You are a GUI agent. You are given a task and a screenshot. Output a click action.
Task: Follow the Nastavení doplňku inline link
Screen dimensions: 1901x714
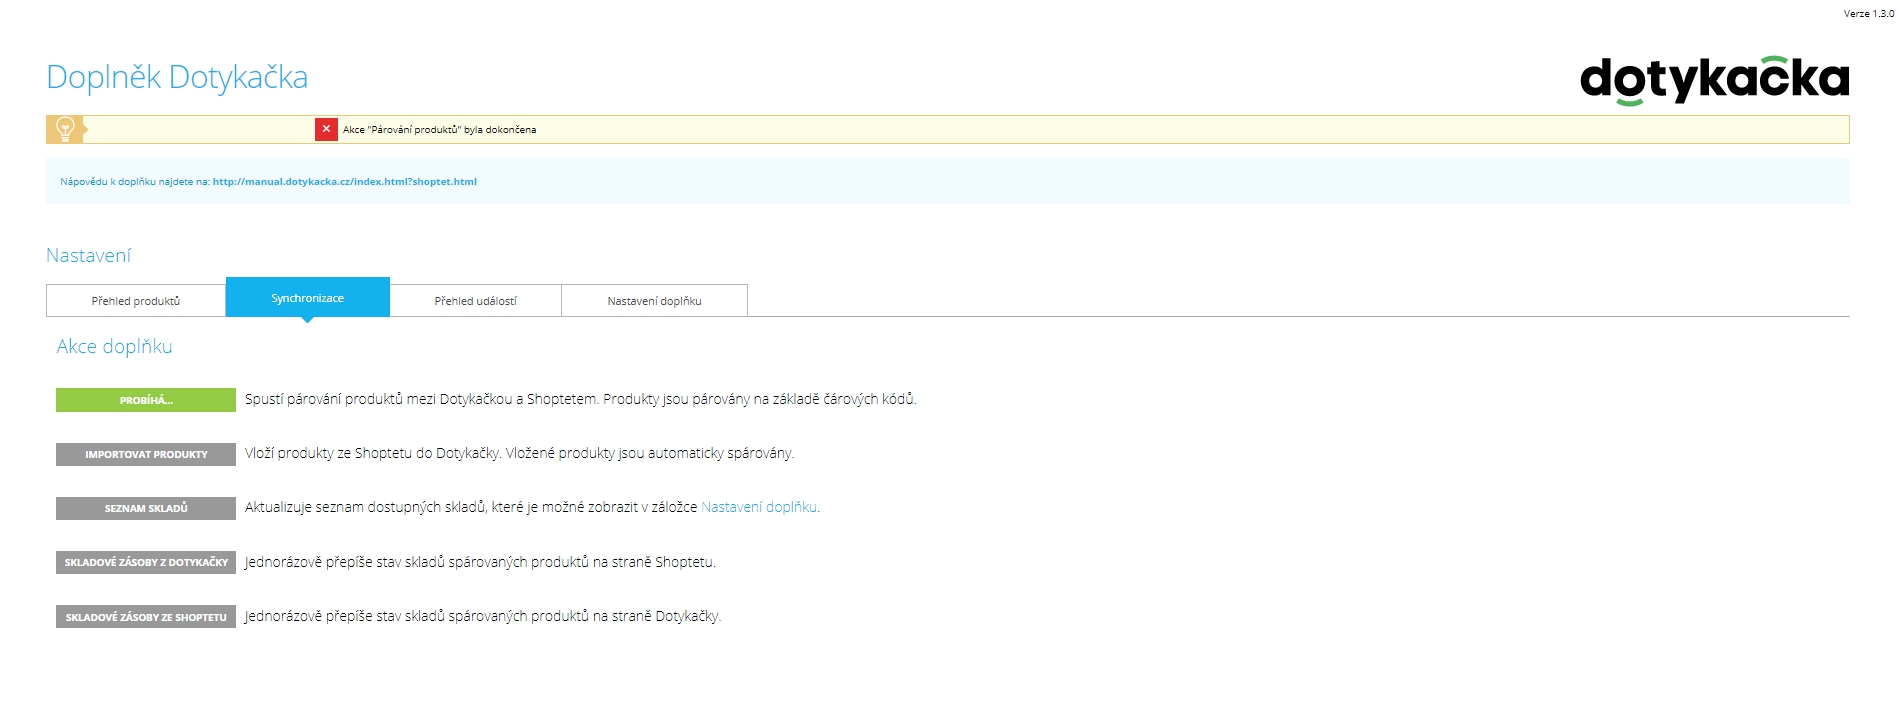tap(759, 507)
